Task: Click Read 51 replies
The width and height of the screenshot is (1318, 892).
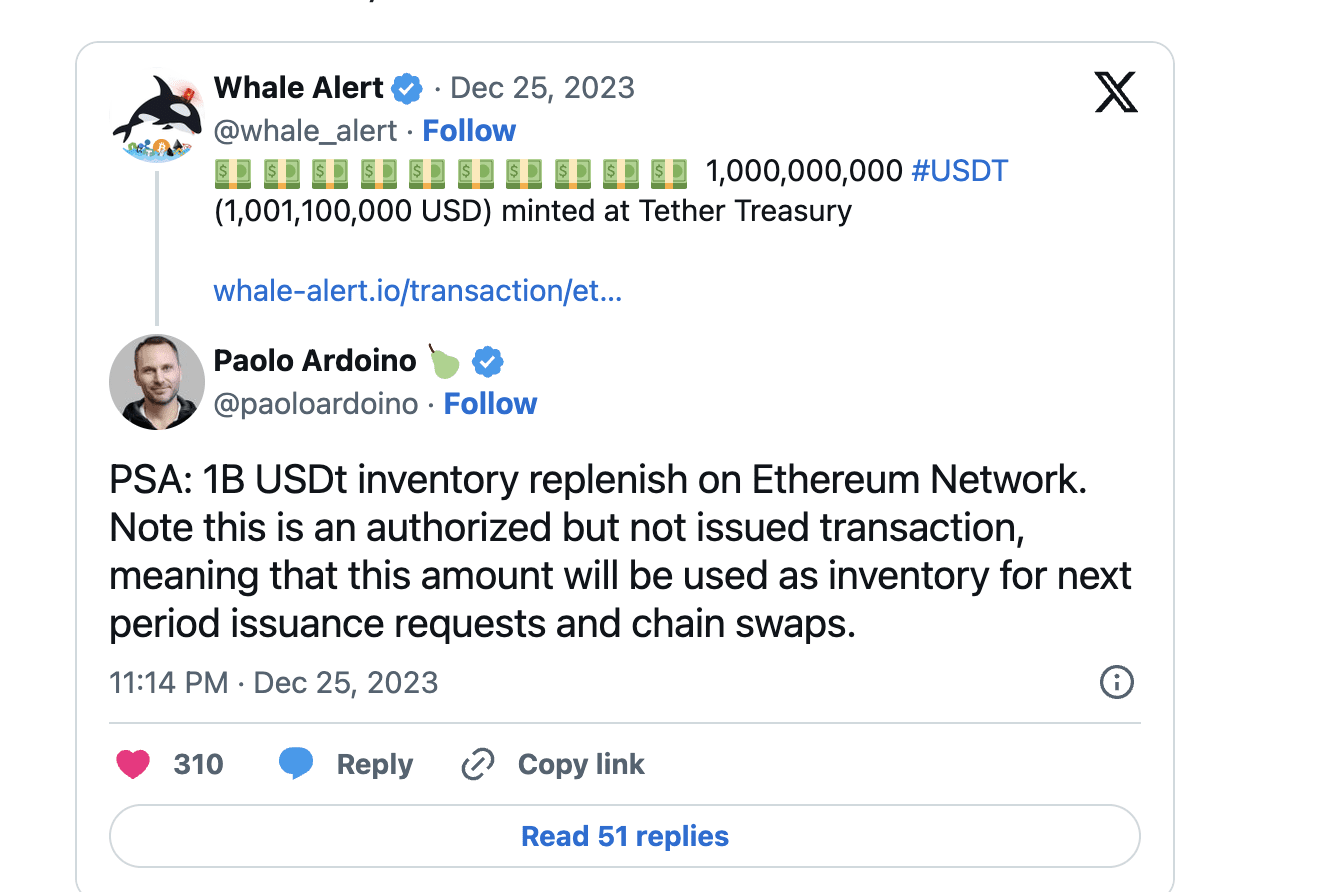Action: [624, 836]
